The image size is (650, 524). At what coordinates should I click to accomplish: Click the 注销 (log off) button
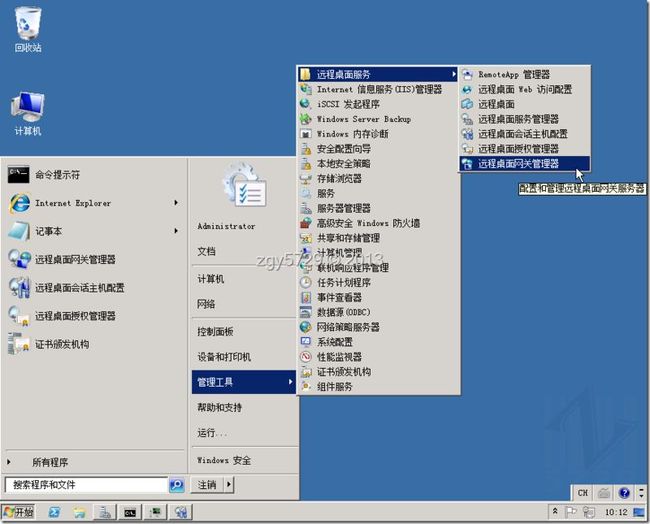pos(207,484)
